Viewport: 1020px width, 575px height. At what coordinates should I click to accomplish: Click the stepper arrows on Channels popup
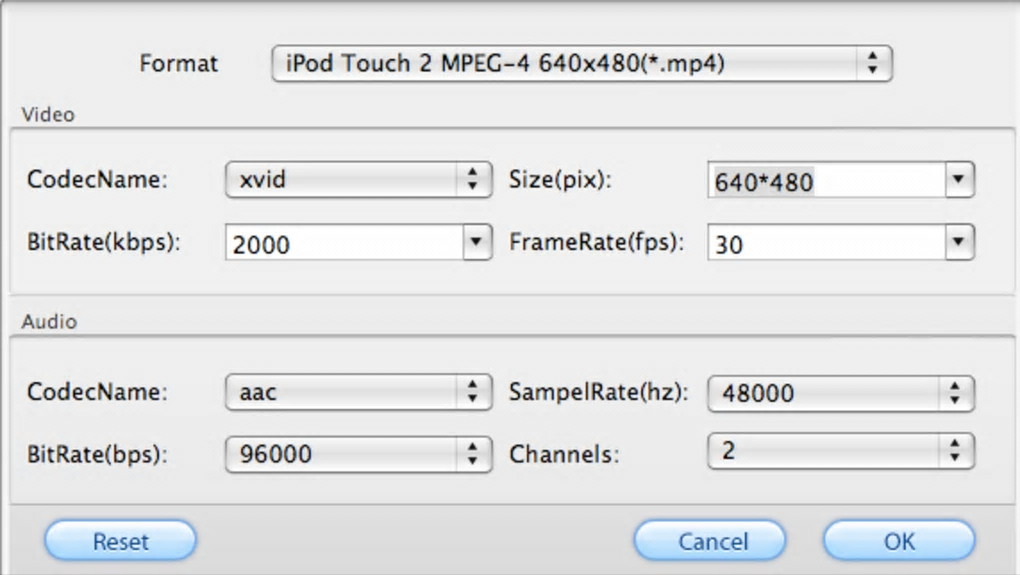[956, 450]
